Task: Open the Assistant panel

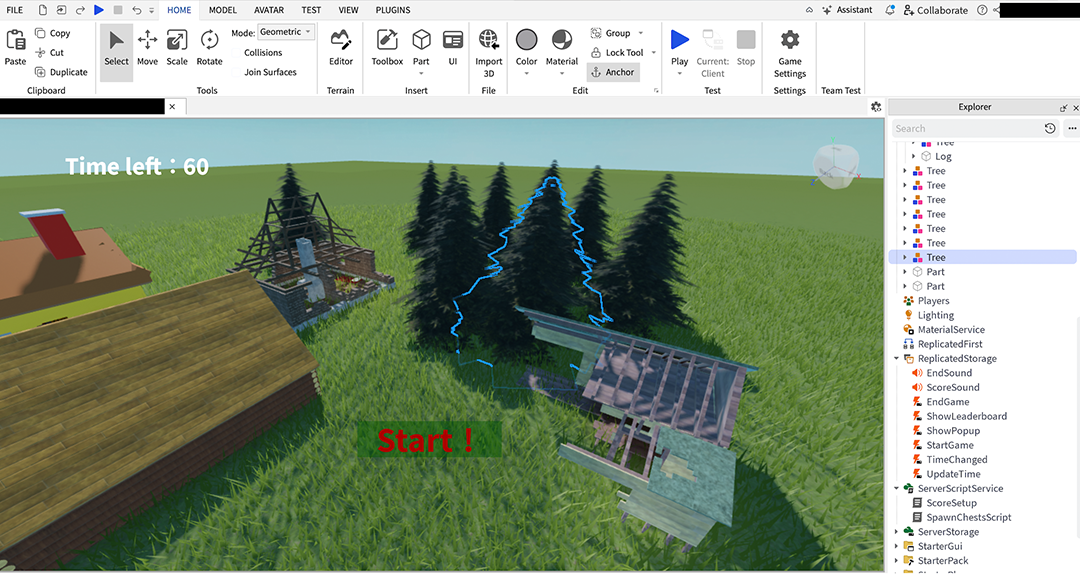Action: 846,10
